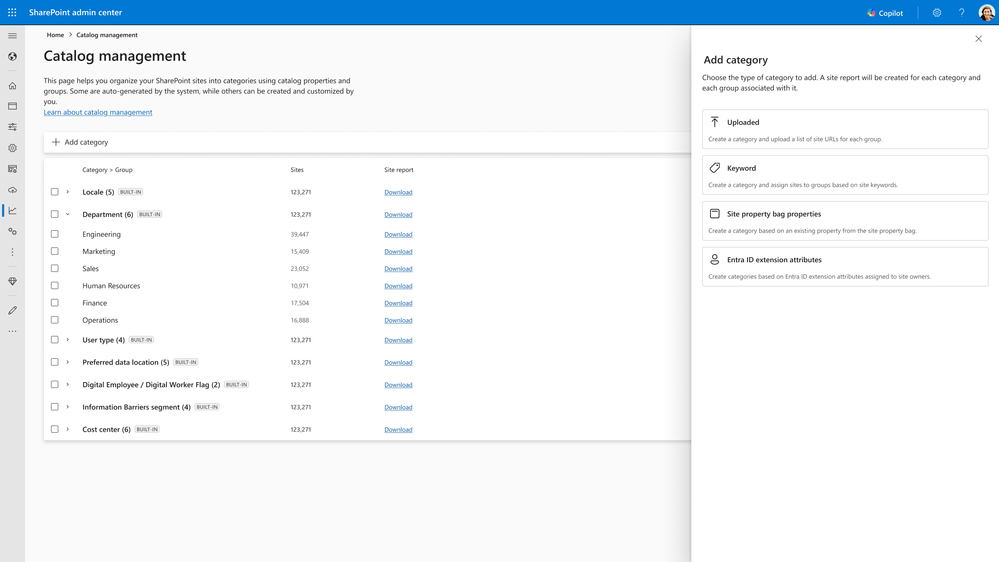Check the Department category checkbox
This screenshot has height=562, width=999.
point(55,214)
